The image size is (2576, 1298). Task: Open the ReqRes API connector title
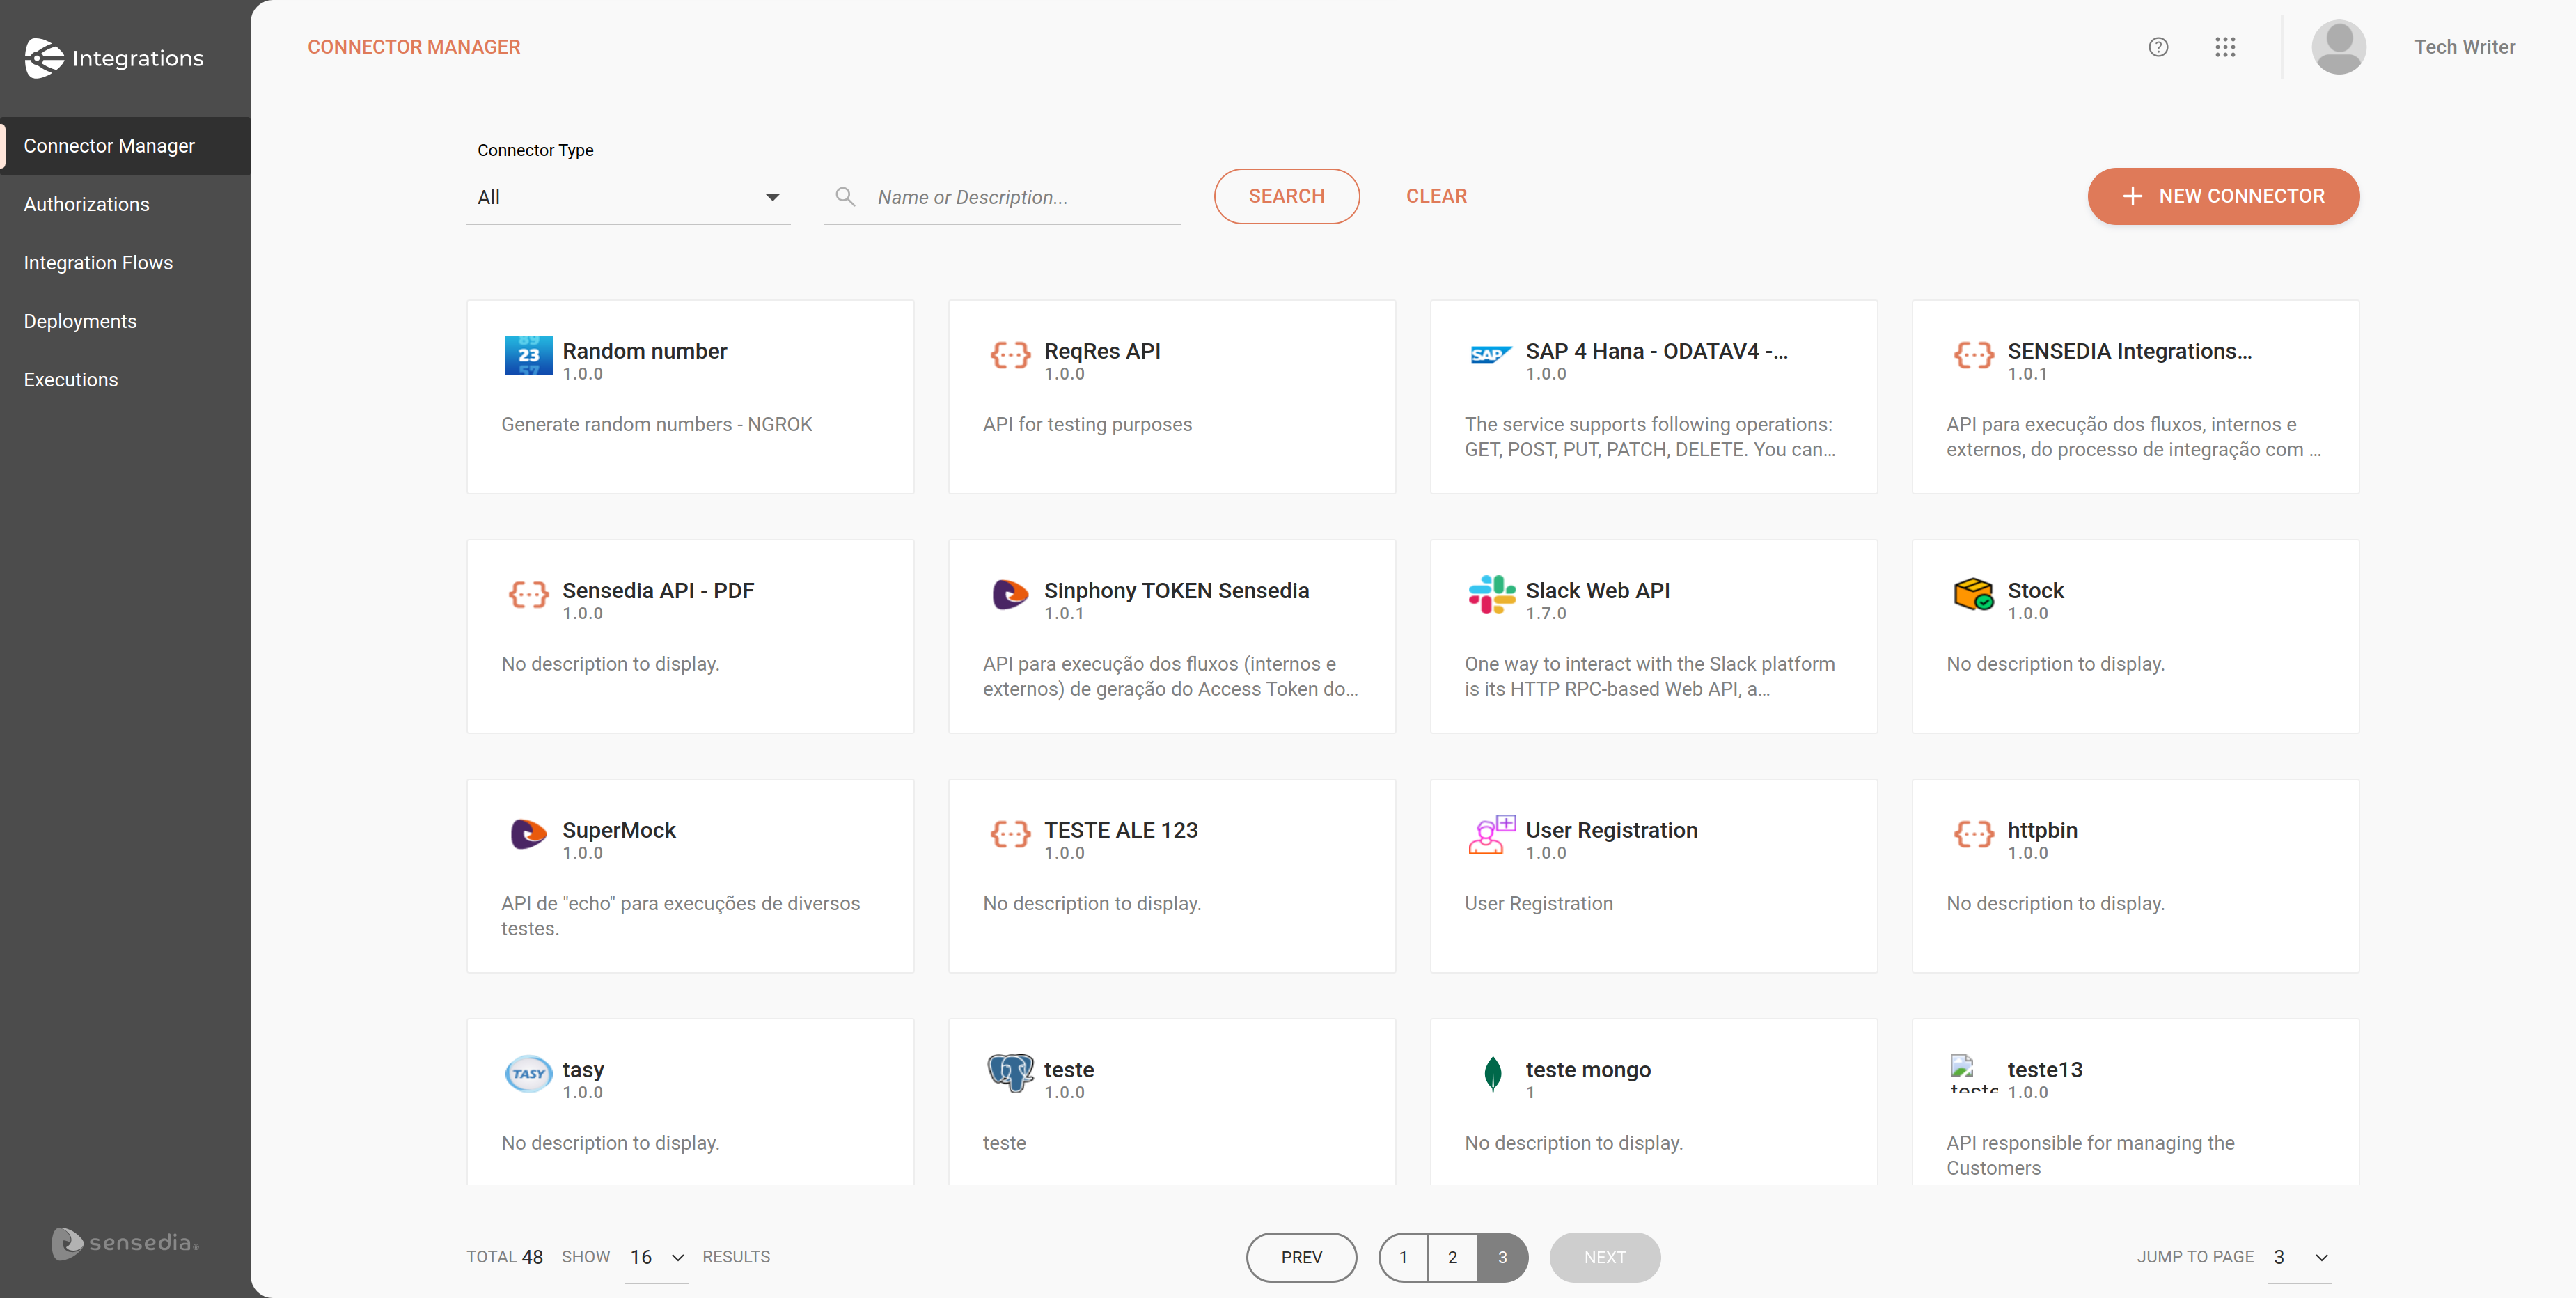(x=1102, y=351)
